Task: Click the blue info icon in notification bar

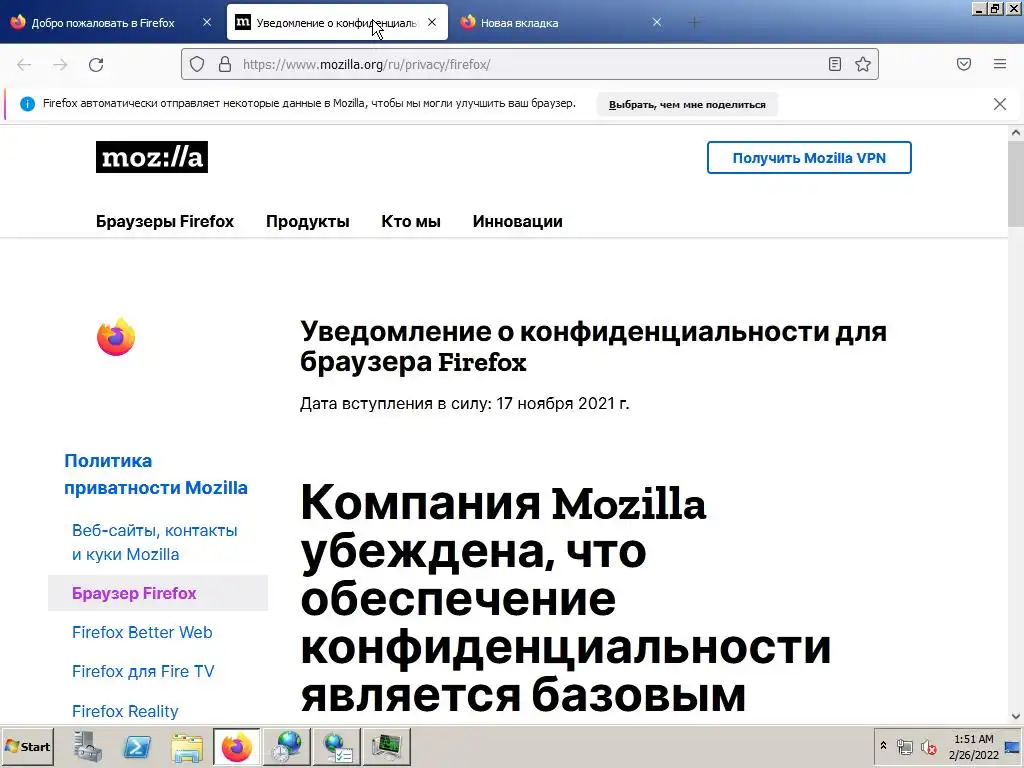Action: click(27, 104)
